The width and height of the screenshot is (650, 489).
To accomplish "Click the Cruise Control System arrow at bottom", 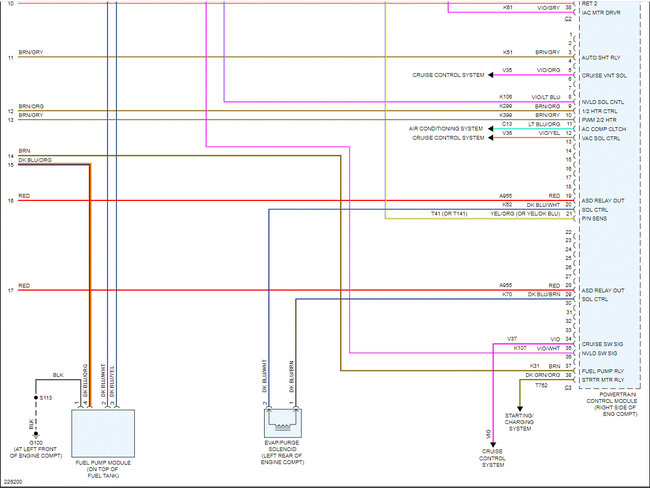I will pos(493,445).
